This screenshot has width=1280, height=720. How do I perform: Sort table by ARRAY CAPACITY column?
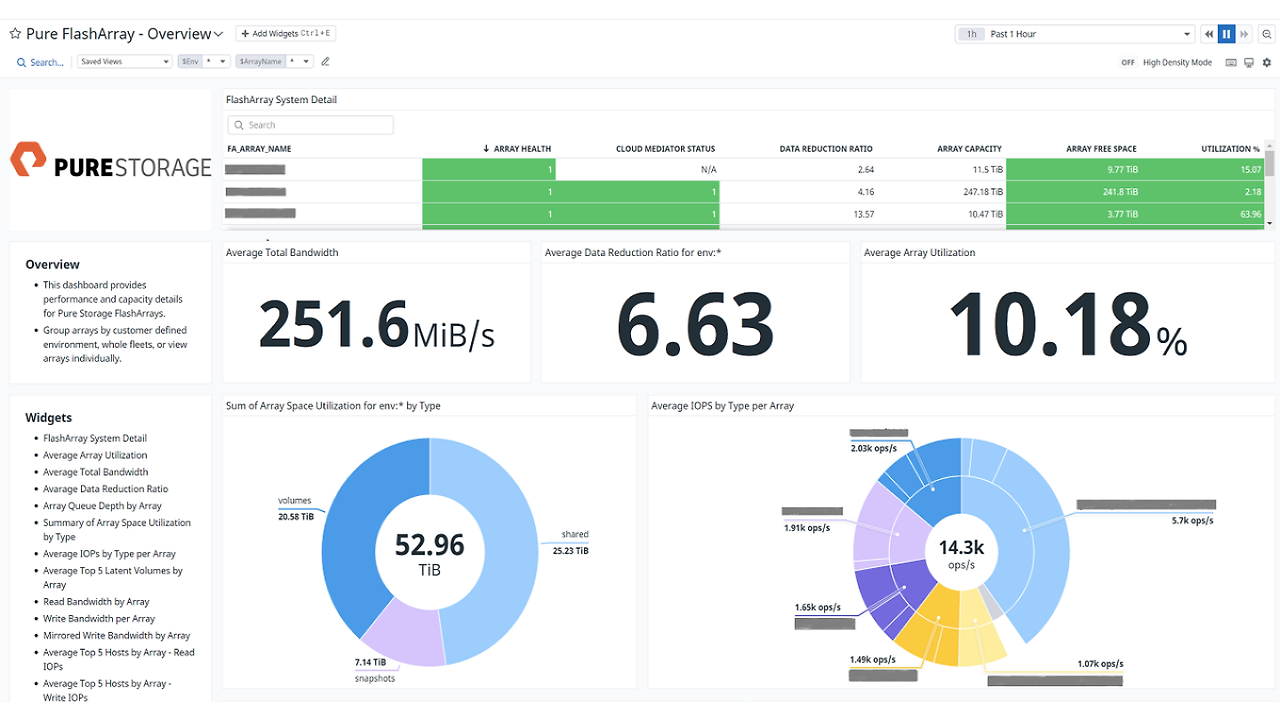pyautogui.click(x=969, y=149)
